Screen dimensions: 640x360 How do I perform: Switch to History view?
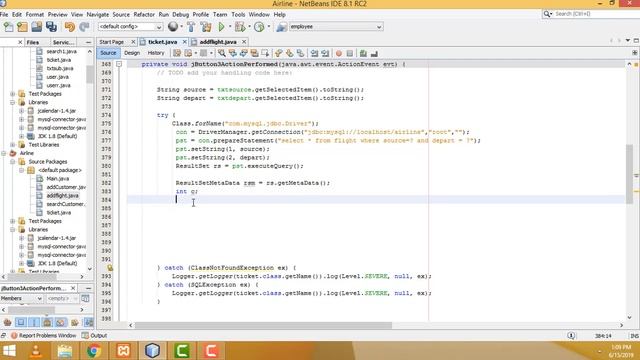156,53
